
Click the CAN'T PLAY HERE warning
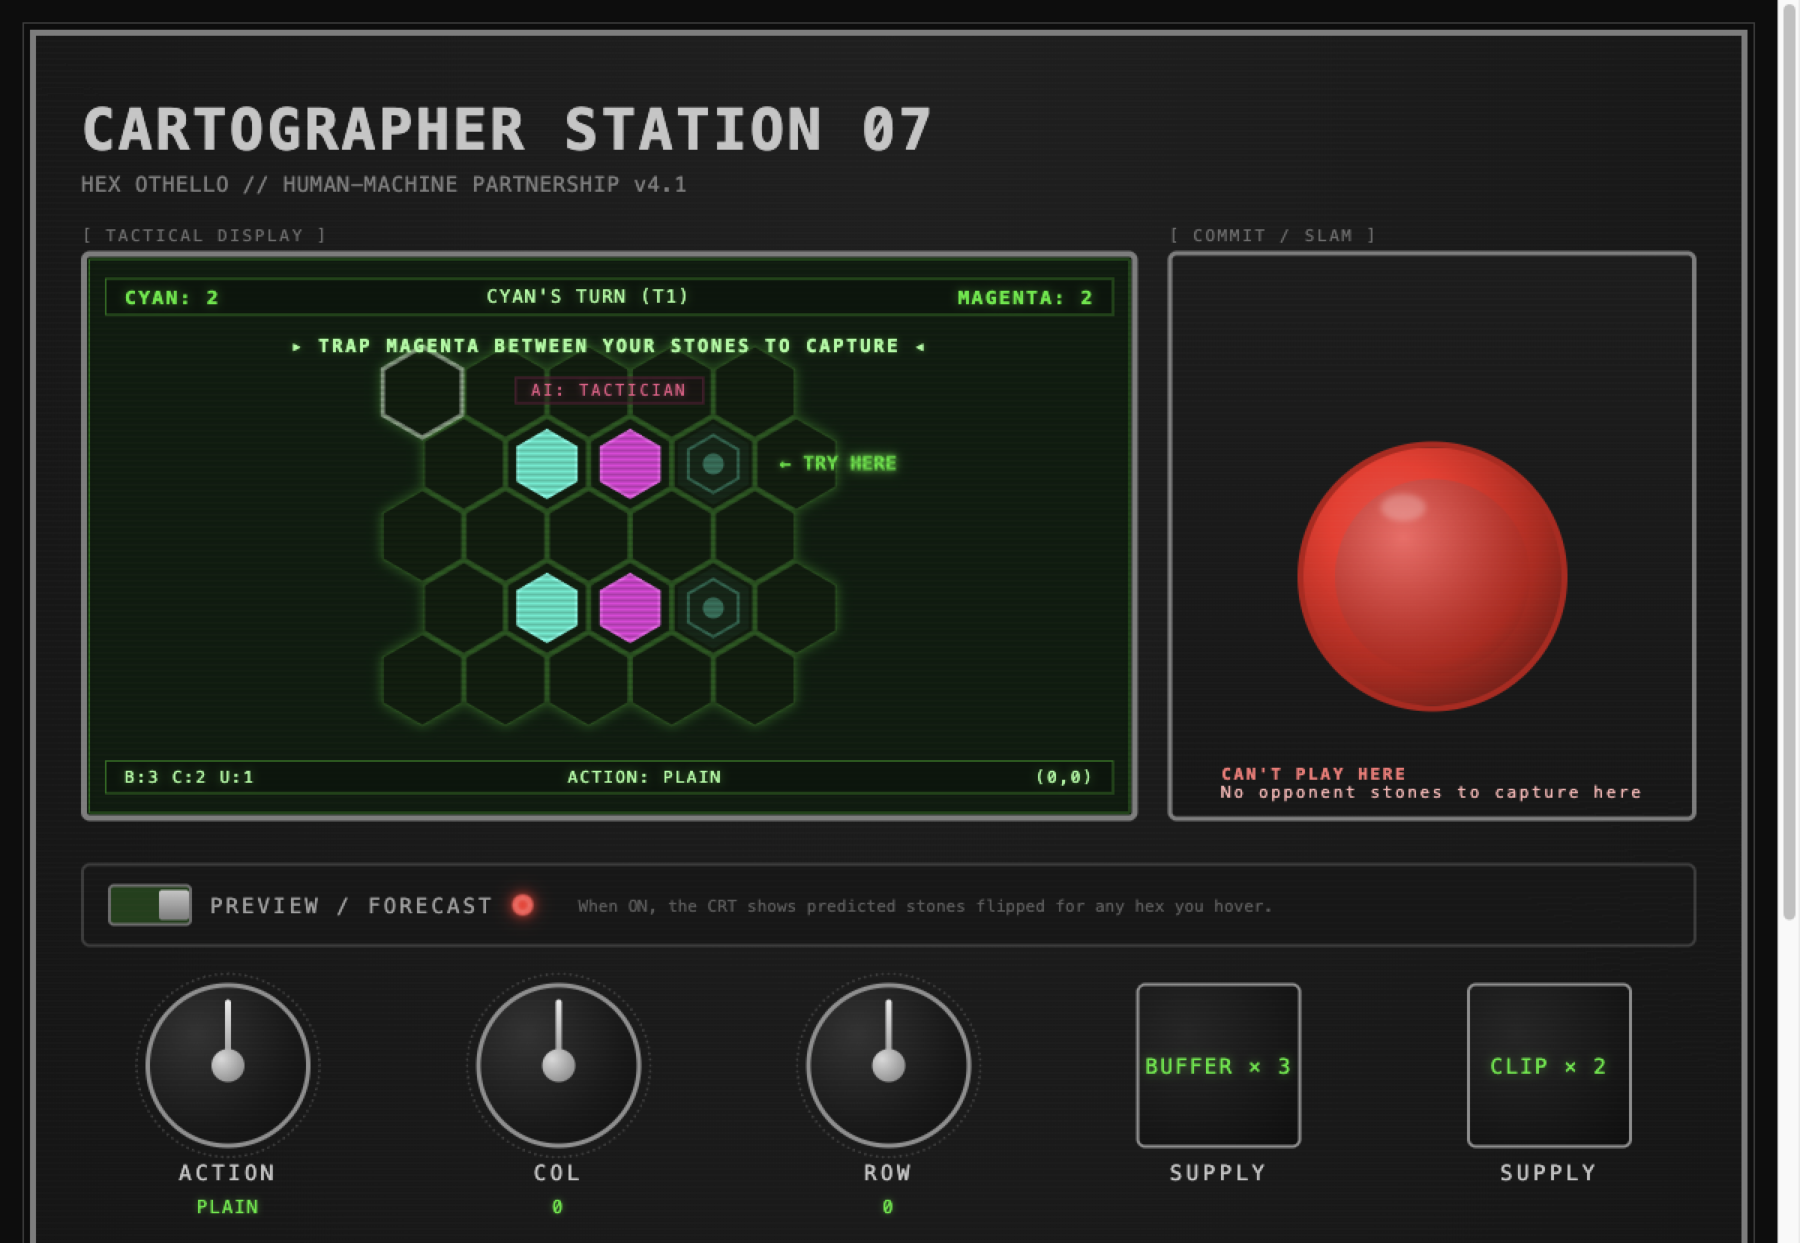1313,773
